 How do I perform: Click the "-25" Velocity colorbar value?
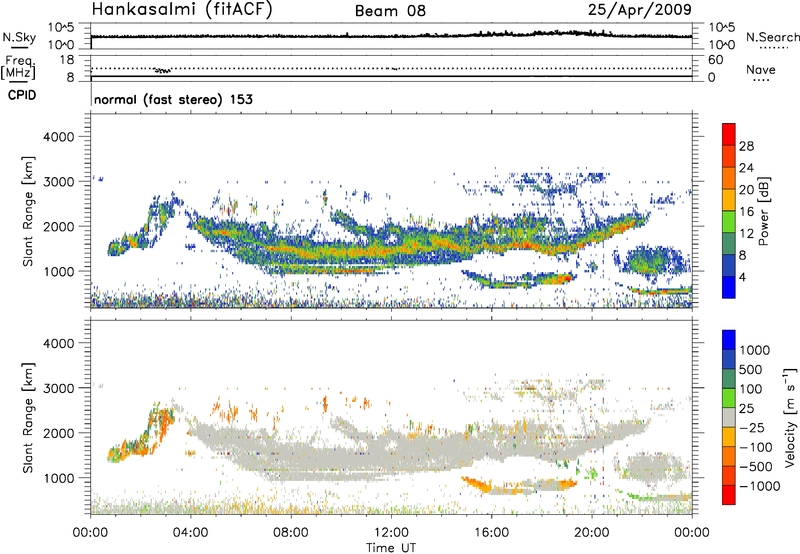click(752, 427)
